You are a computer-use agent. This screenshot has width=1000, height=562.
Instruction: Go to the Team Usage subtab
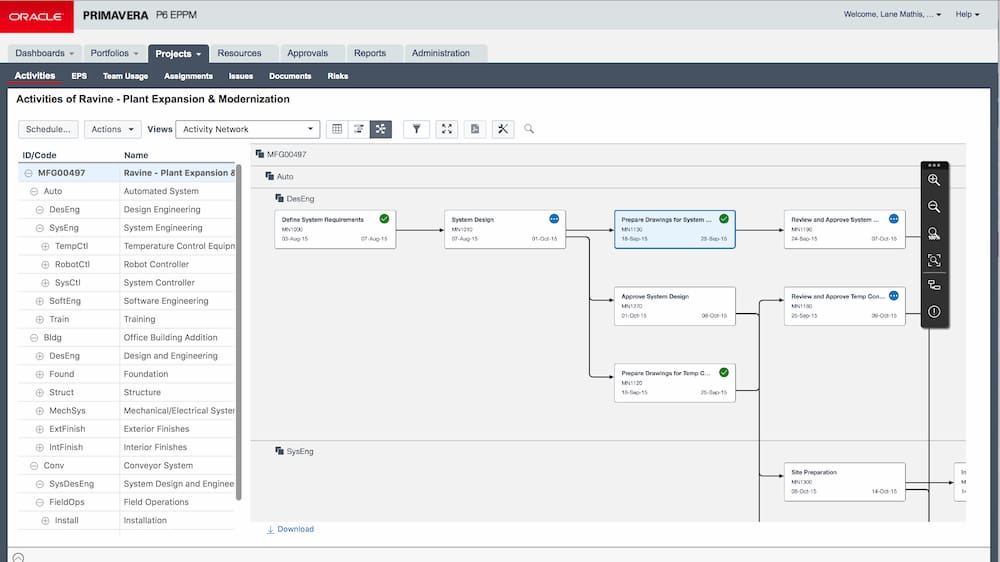pos(125,76)
